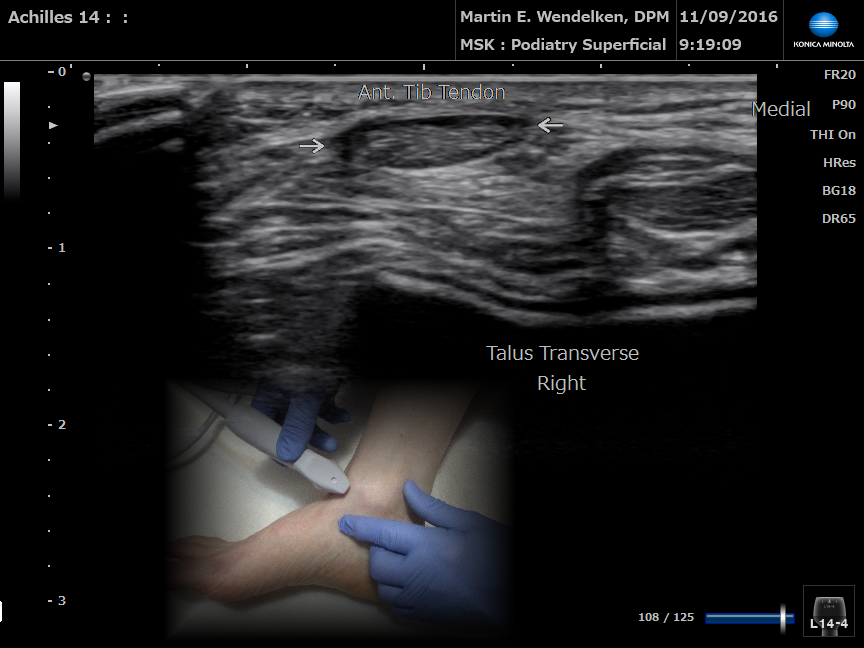Select the L14-4 probe icon
The image size is (864, 648).
coord(829,611)
